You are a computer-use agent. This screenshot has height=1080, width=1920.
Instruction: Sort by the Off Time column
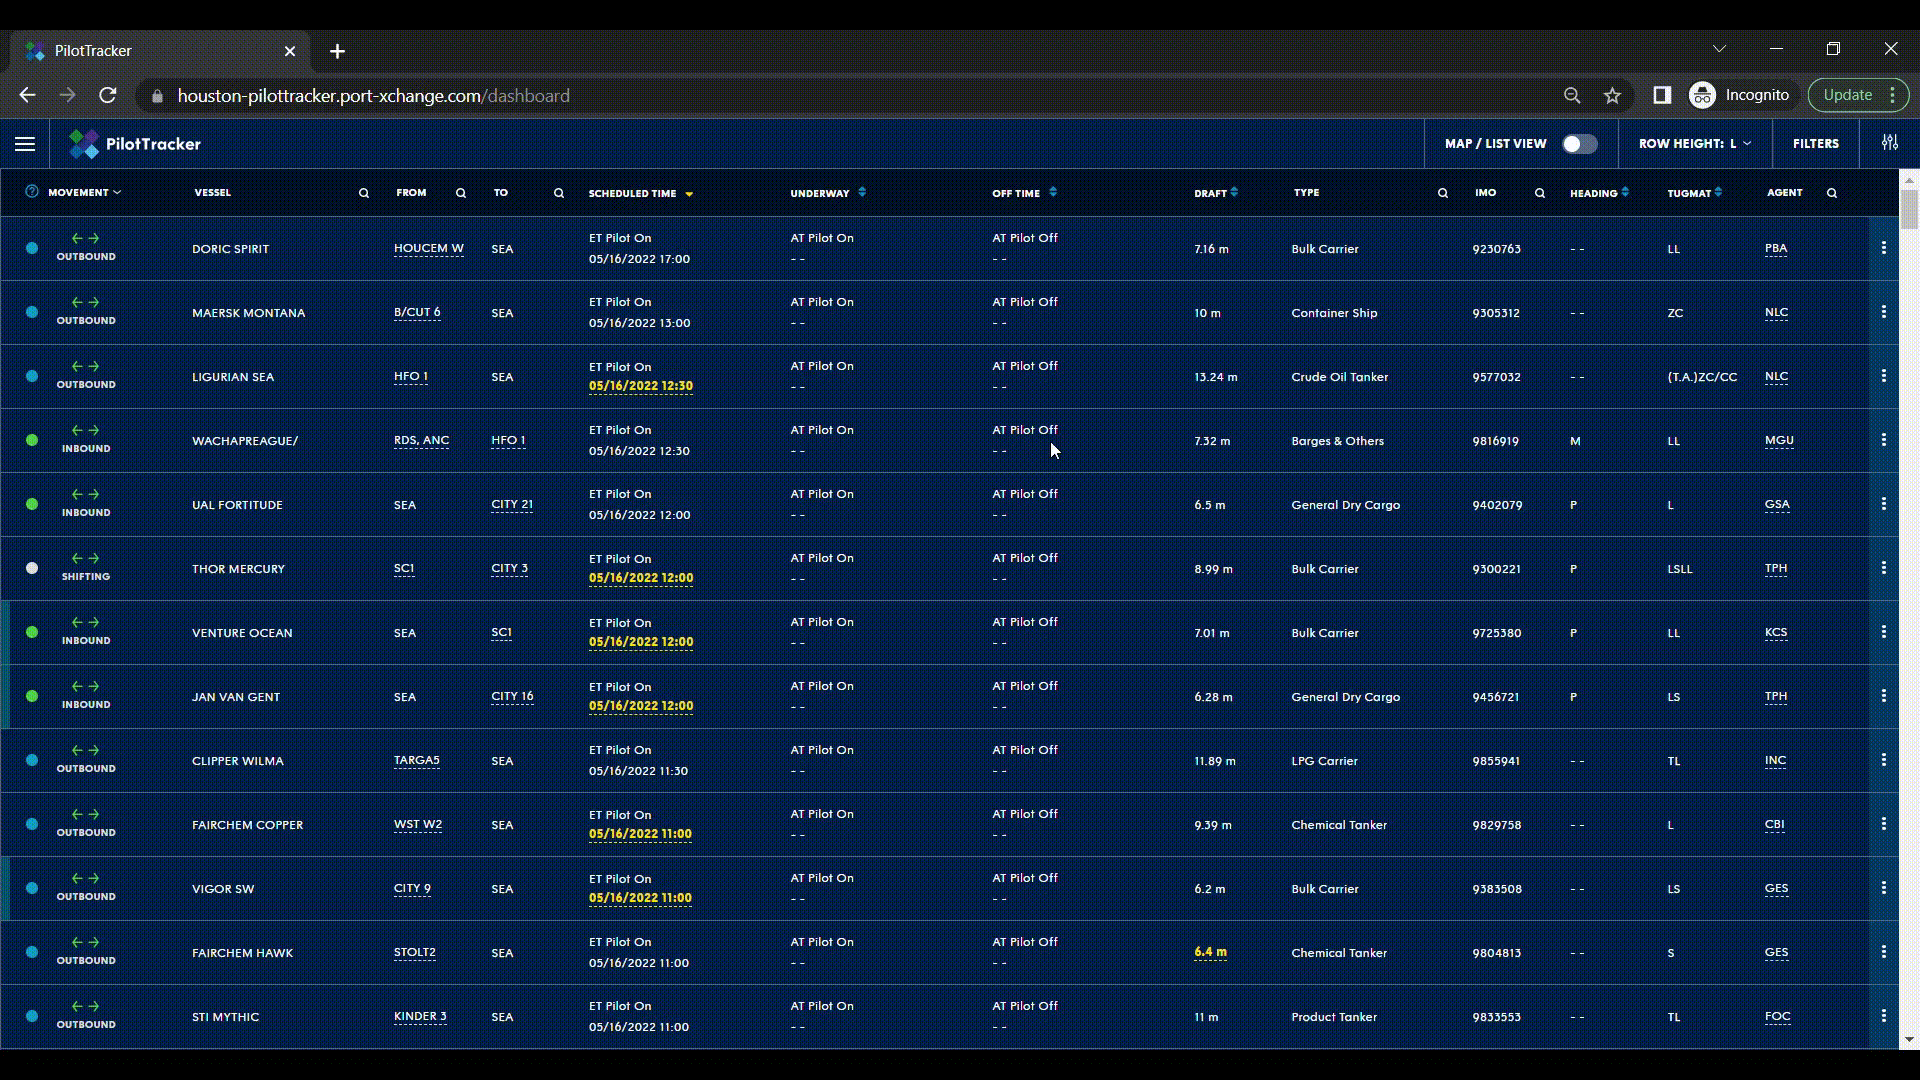click(x=1053, y=192)
